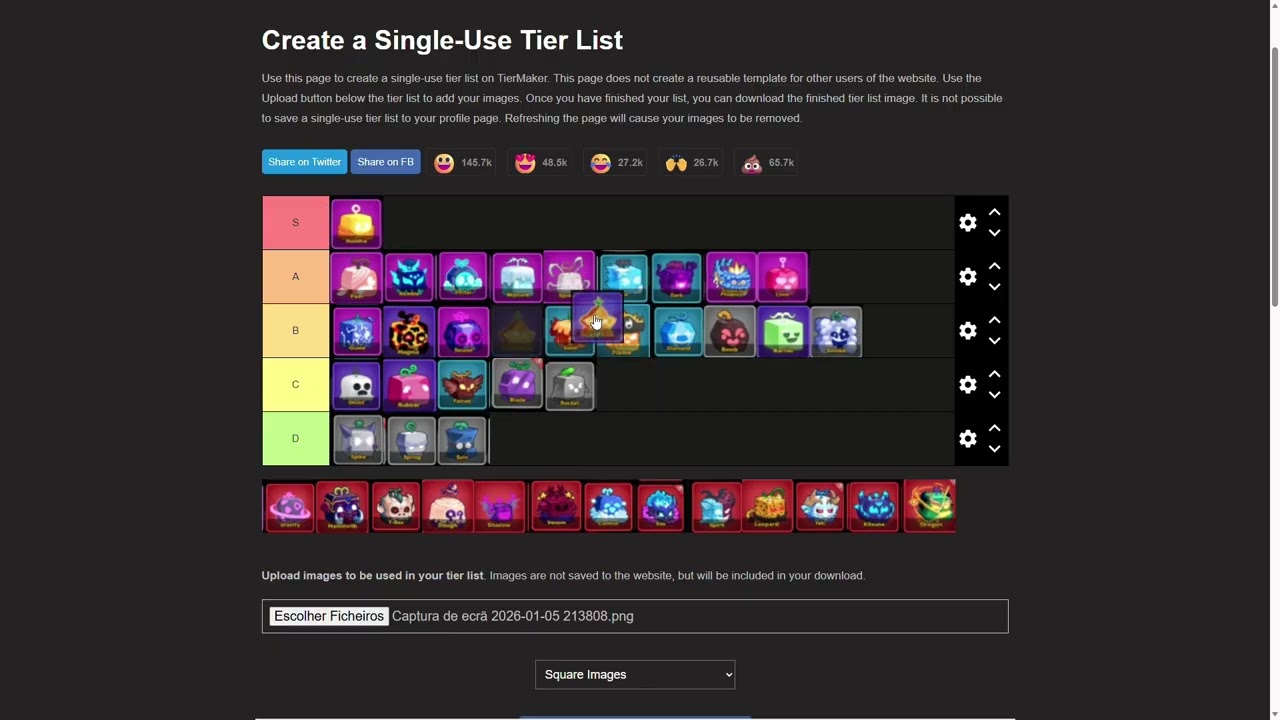Click the green D tier label

(x=295, y=439)
